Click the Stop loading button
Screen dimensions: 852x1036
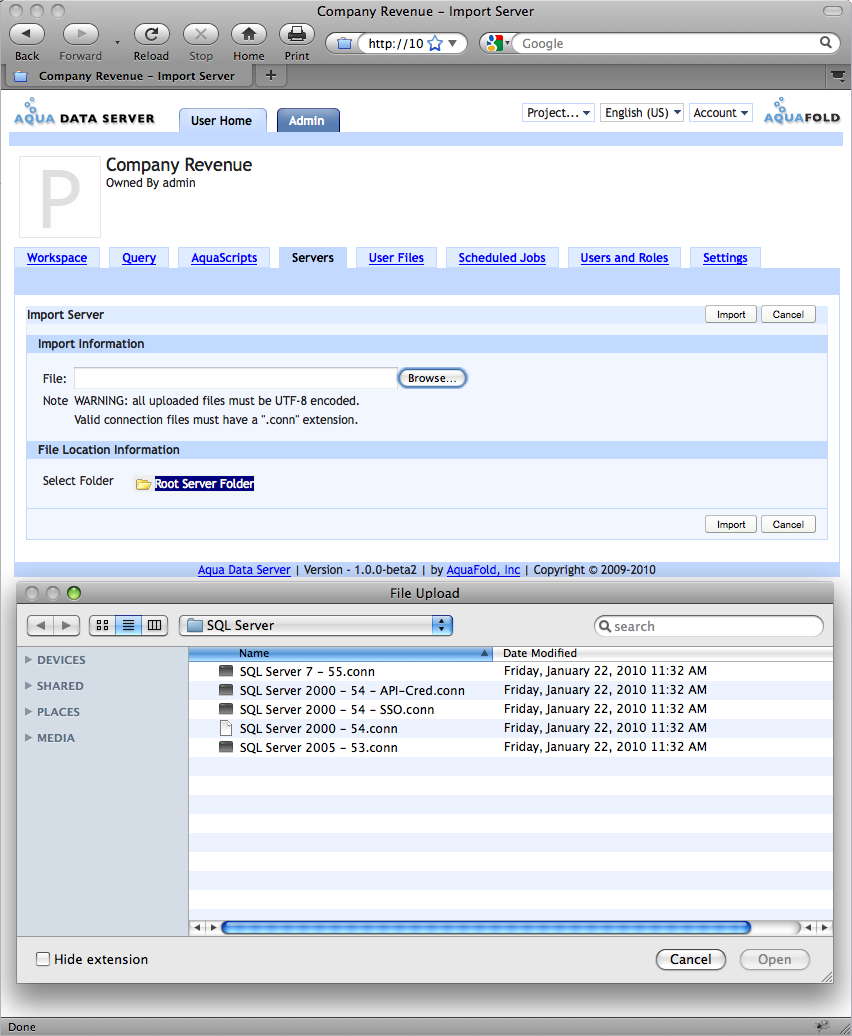201,34
